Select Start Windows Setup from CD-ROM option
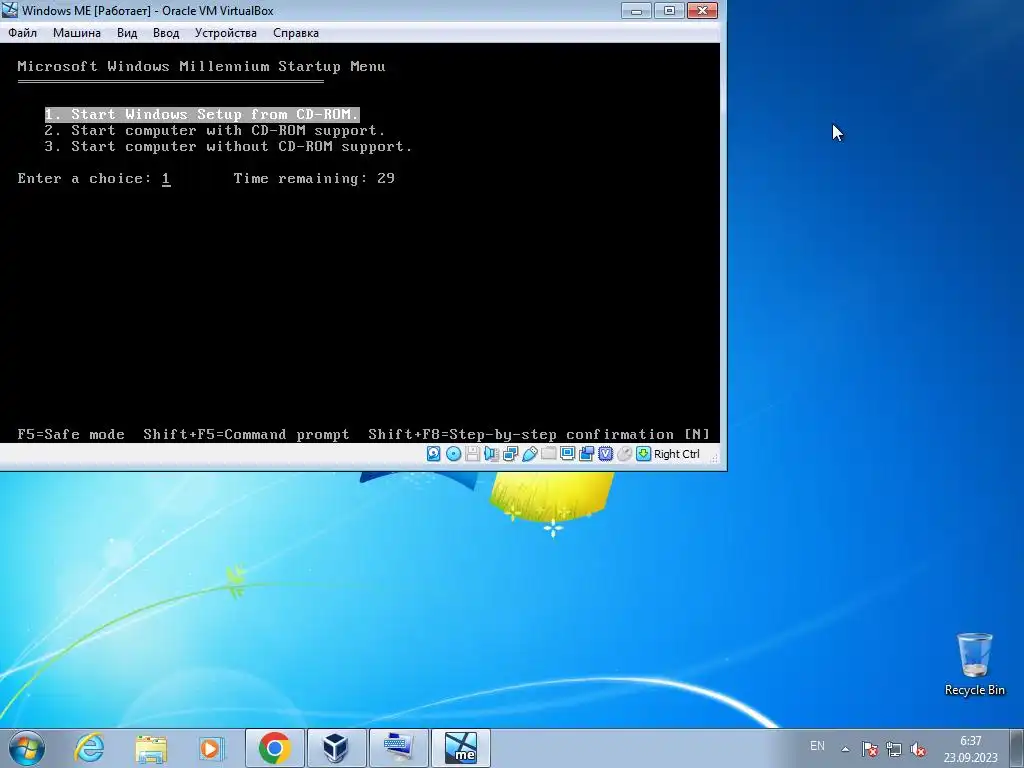This screenshot has width=1024, height=768. click(202, 114)
